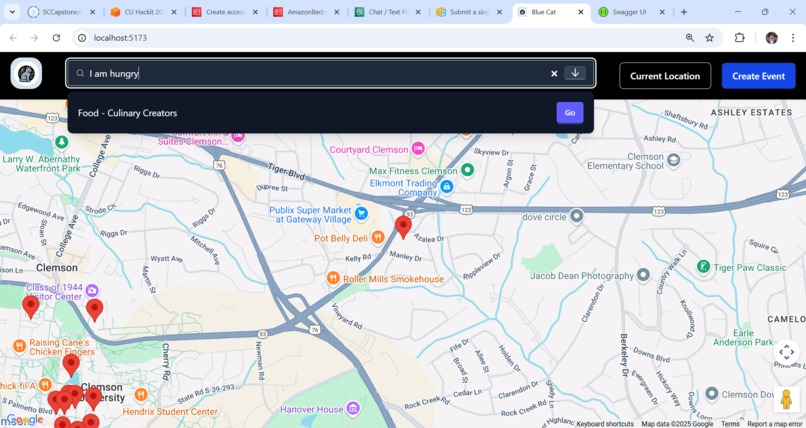
Task: Open Keyboard shortcuts link on map
Action: [x=605, y=424]
